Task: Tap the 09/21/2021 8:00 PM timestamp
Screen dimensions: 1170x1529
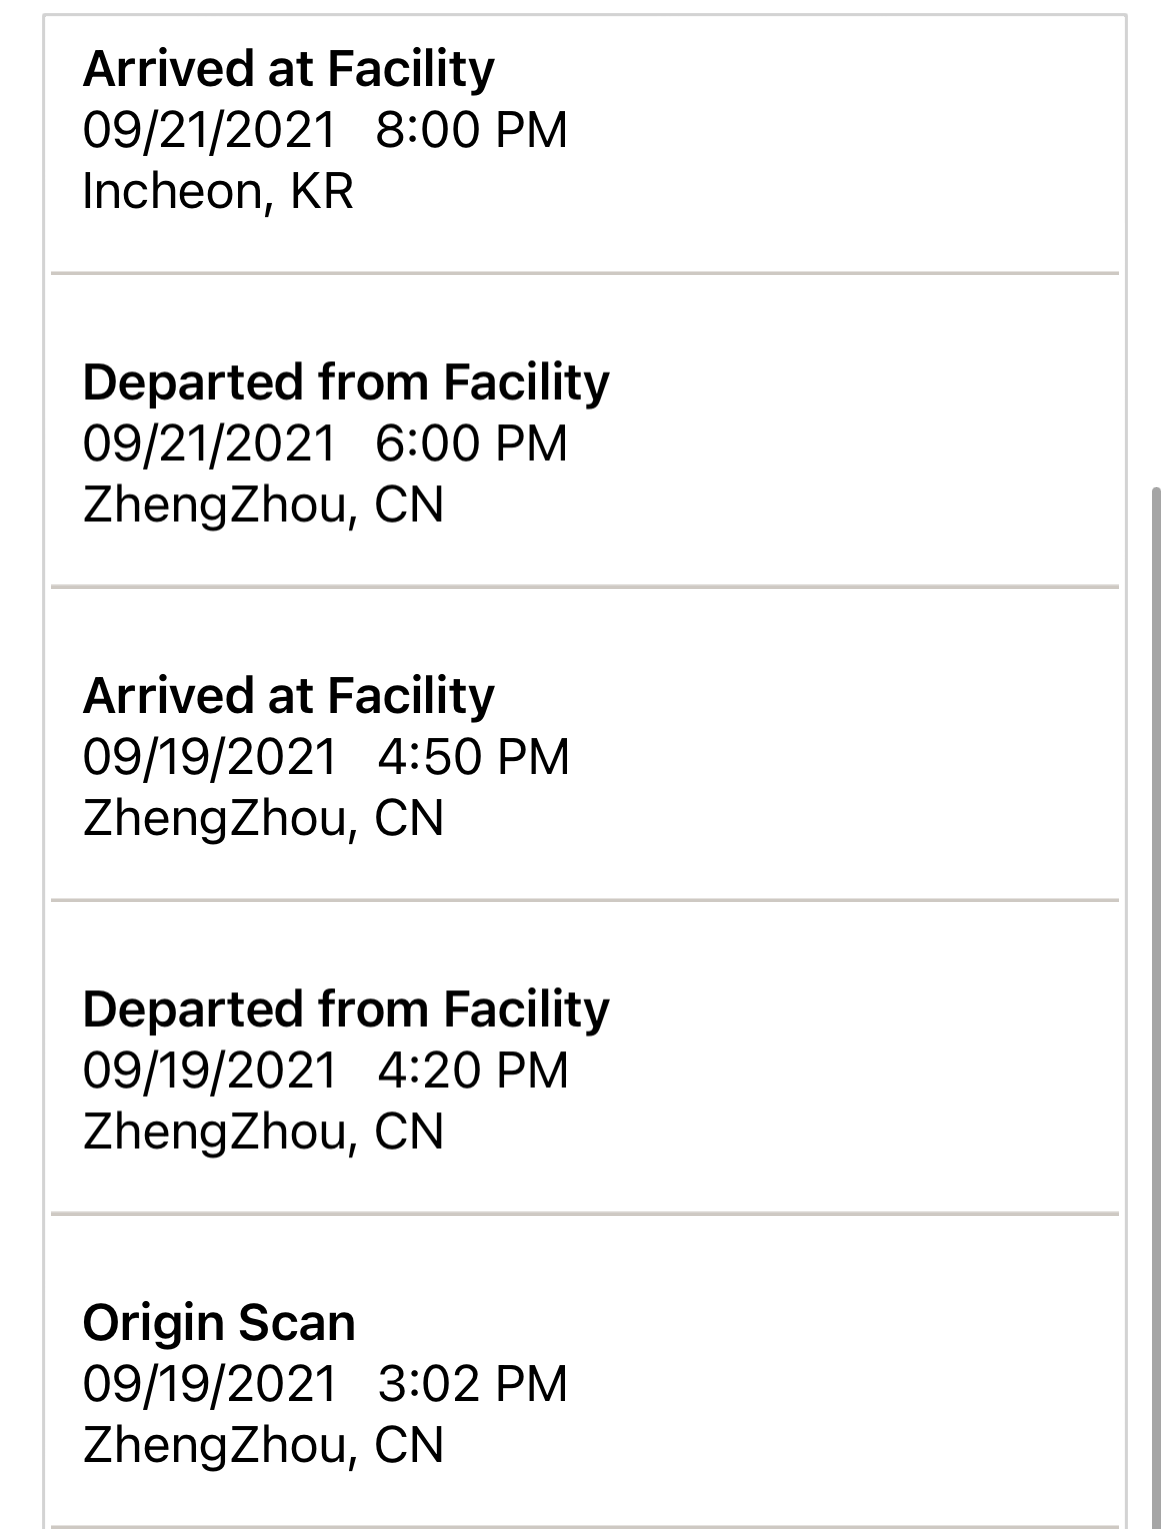Action: tap(325, 130)
